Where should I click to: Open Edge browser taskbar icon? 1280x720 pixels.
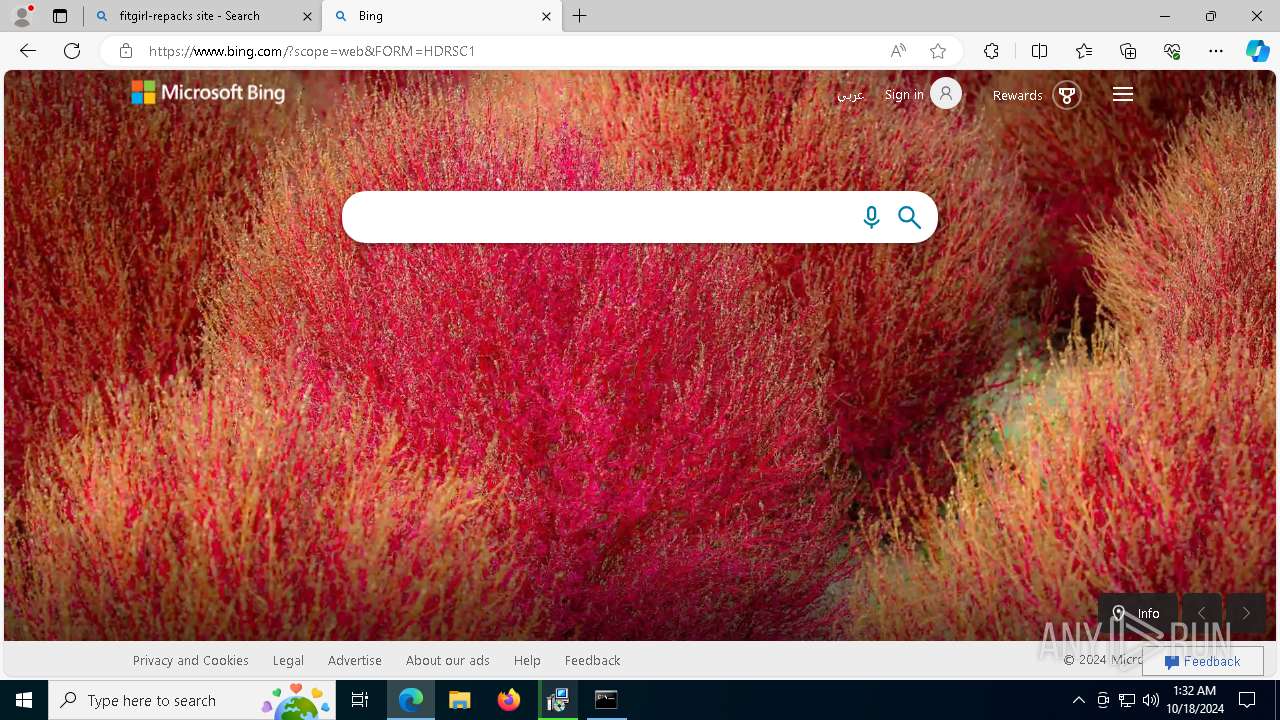(411, 700)
